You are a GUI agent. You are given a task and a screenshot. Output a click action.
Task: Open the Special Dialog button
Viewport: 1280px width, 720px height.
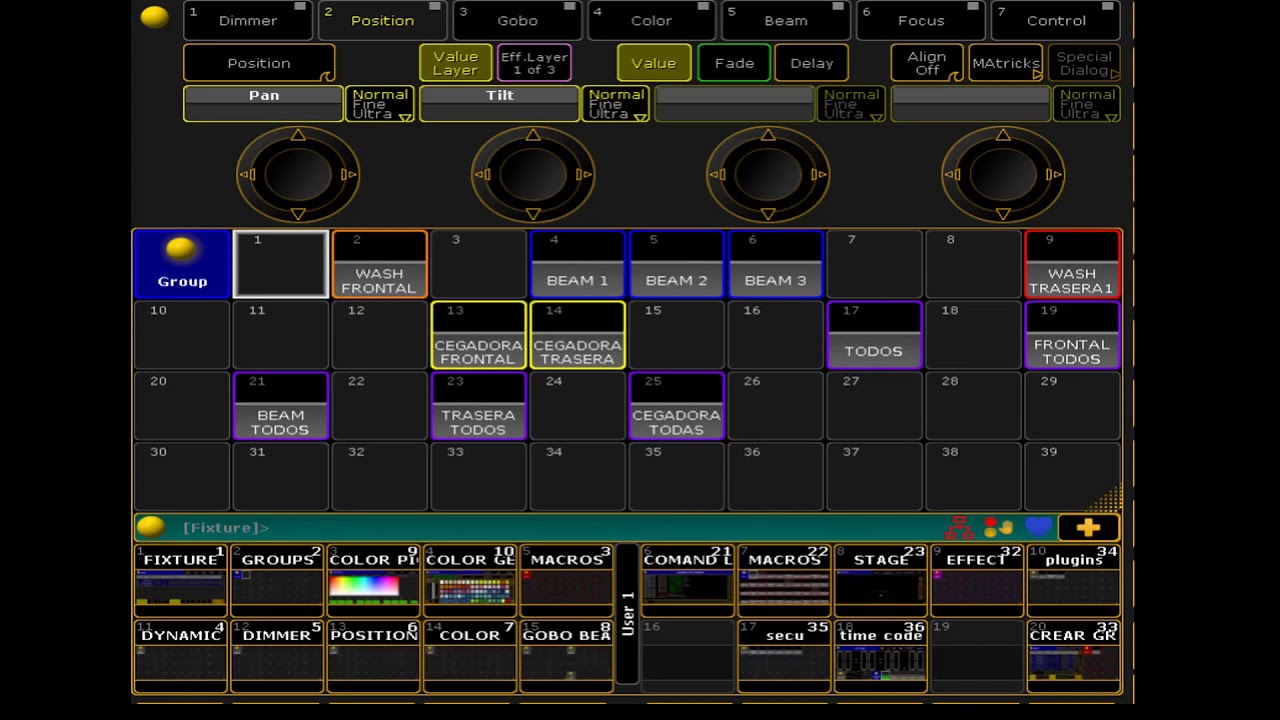click(x=1084, y=63)
